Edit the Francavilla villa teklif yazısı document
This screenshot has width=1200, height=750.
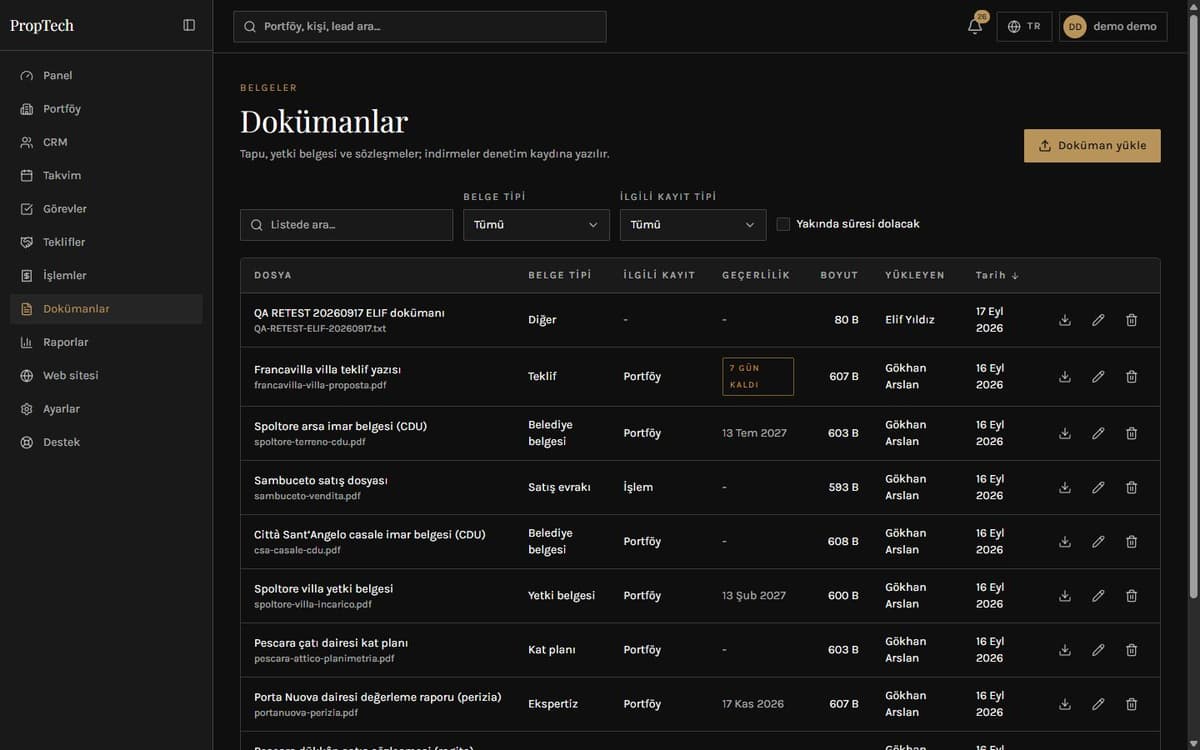[1098, 377]
